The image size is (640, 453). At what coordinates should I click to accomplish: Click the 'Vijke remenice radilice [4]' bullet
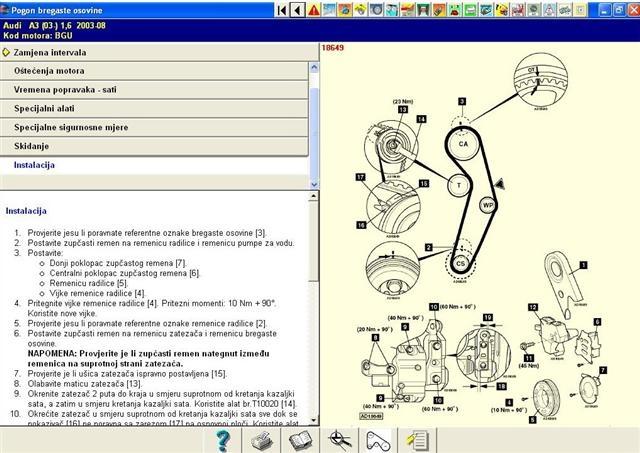coord(98,293)
